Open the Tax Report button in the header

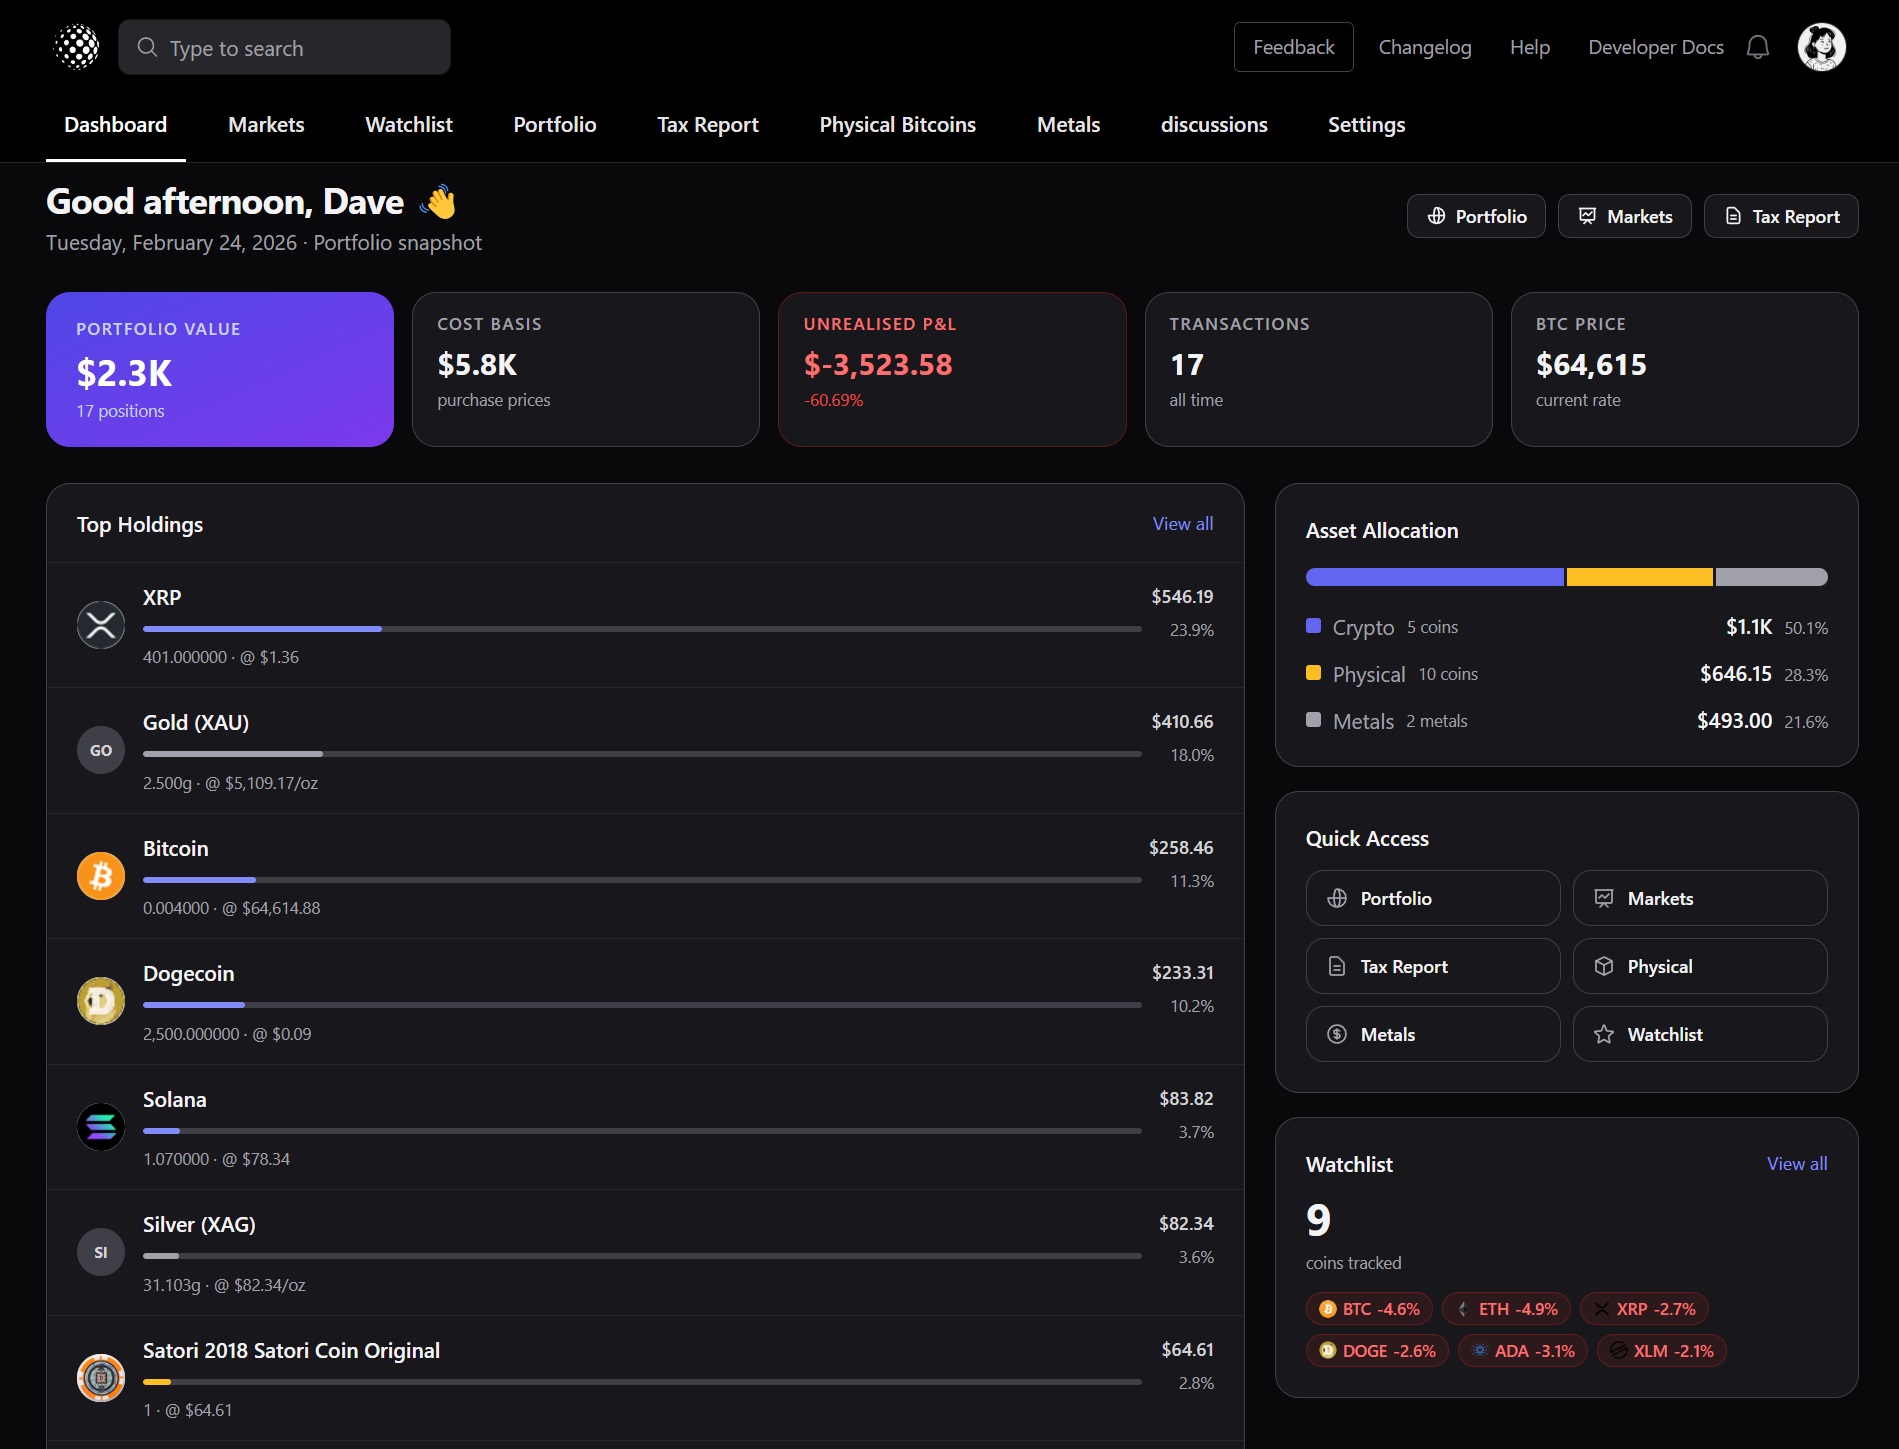click(x=1780, y=216)
